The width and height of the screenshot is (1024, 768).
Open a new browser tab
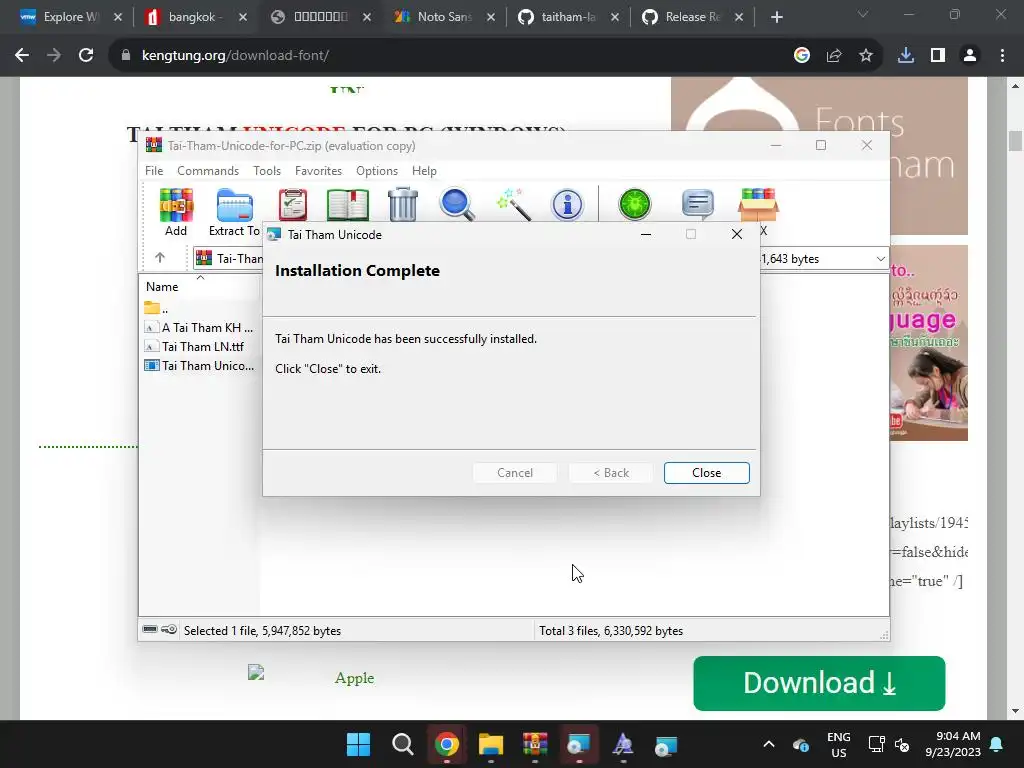click(x=776, y=17)
